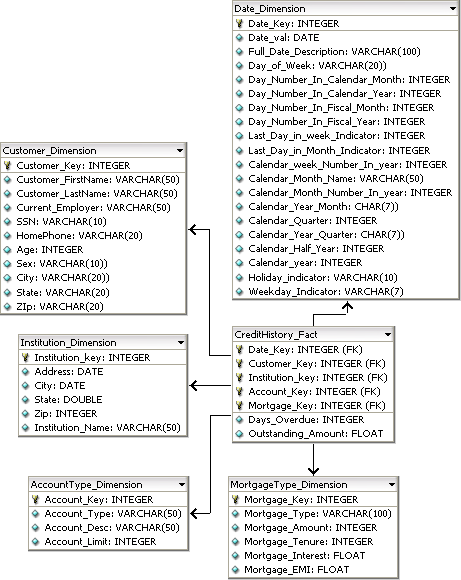Click the Customer_Key key icon in Customer_Dimension

pyautogui.click(x=7, y=165)
